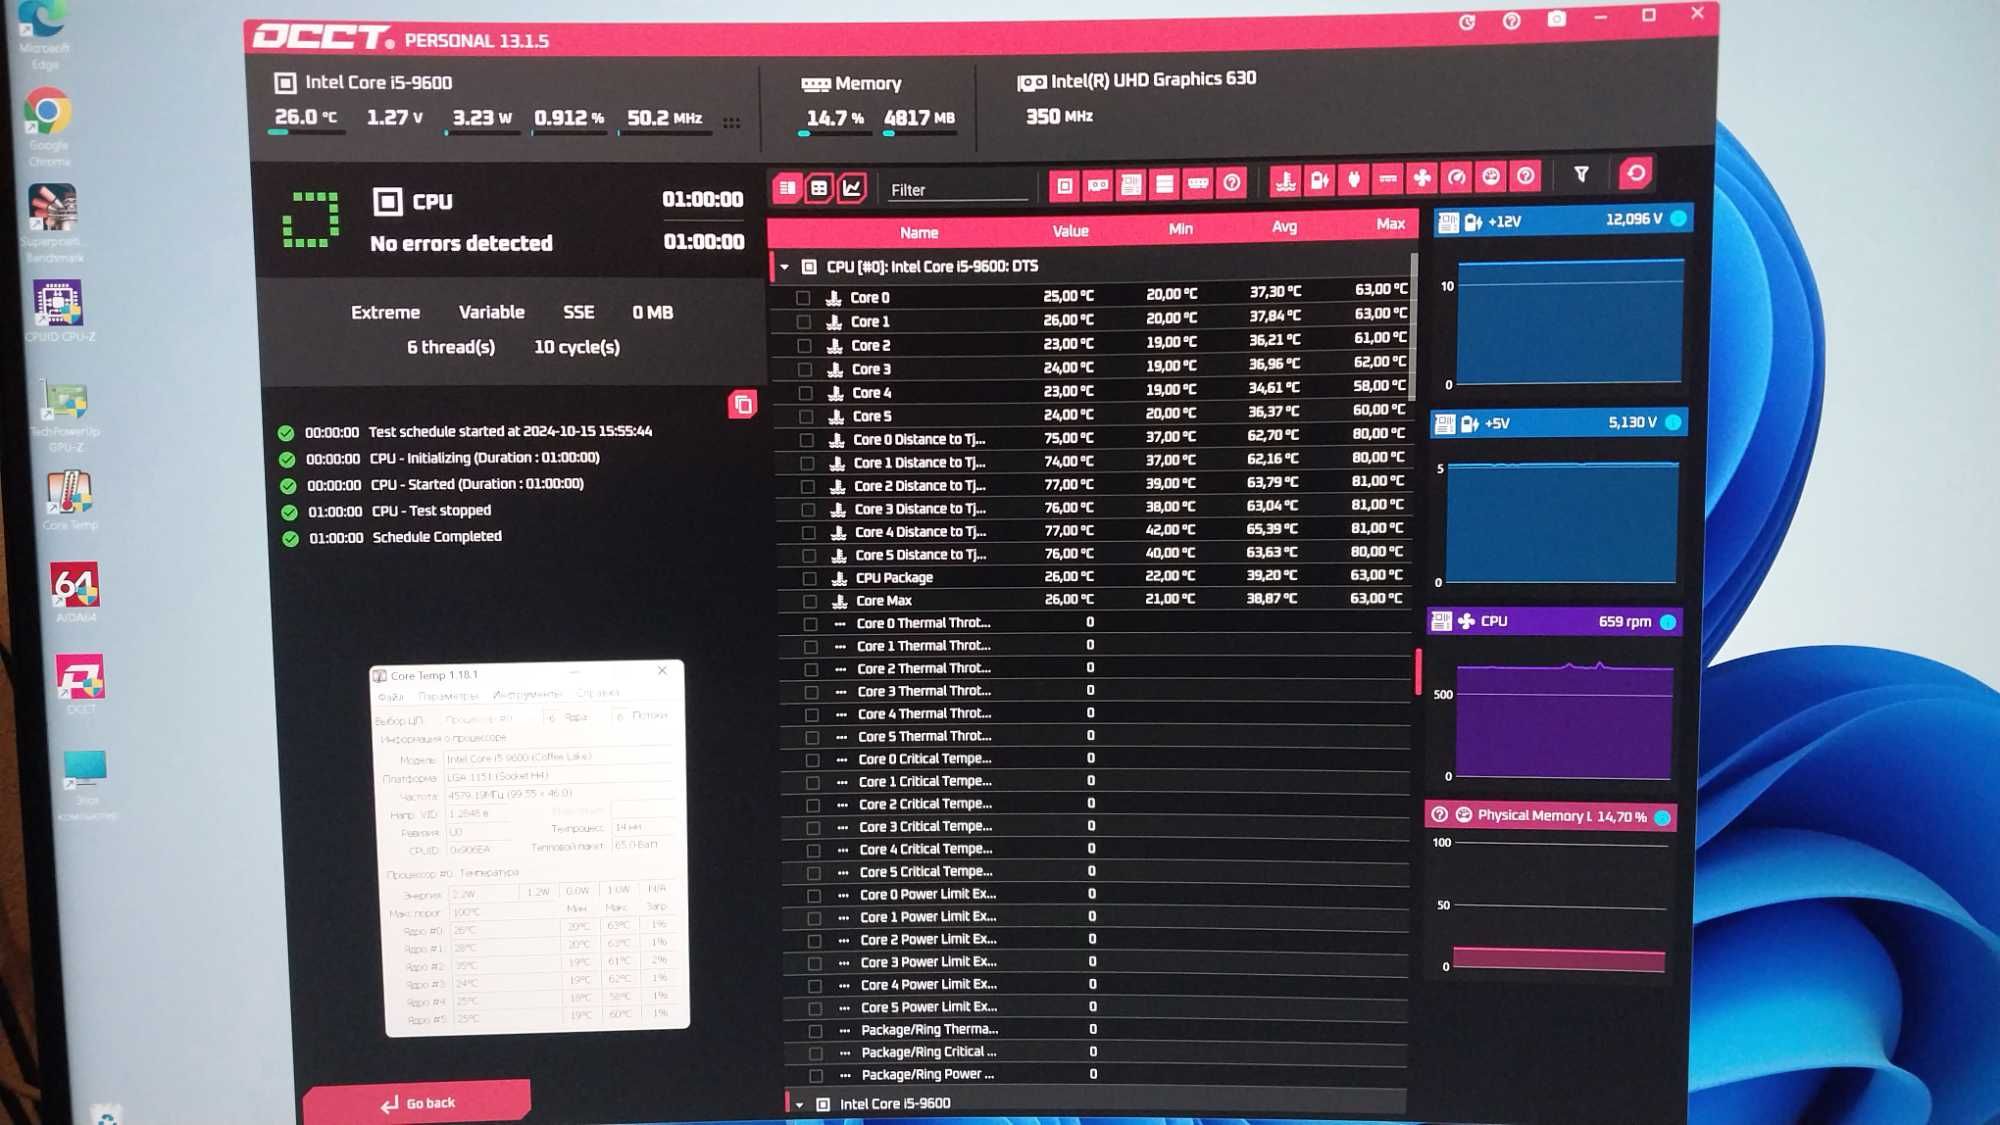The width and height of the screenshot is (2000, 1125).
Task: Toggle temperature sensor type filter
Action: click(1285, 181)
